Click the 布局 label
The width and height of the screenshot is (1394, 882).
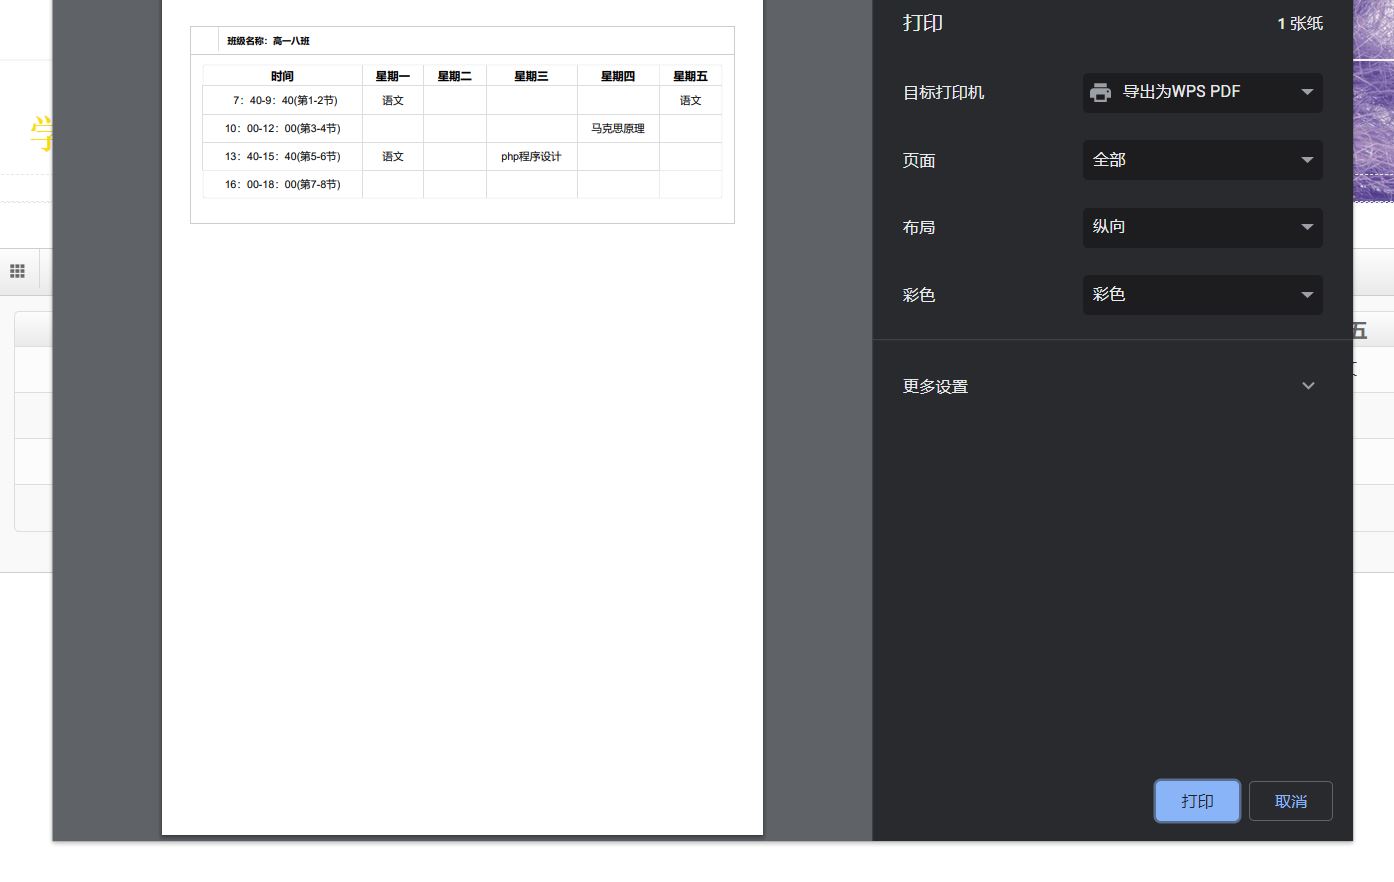pos(918,227)
